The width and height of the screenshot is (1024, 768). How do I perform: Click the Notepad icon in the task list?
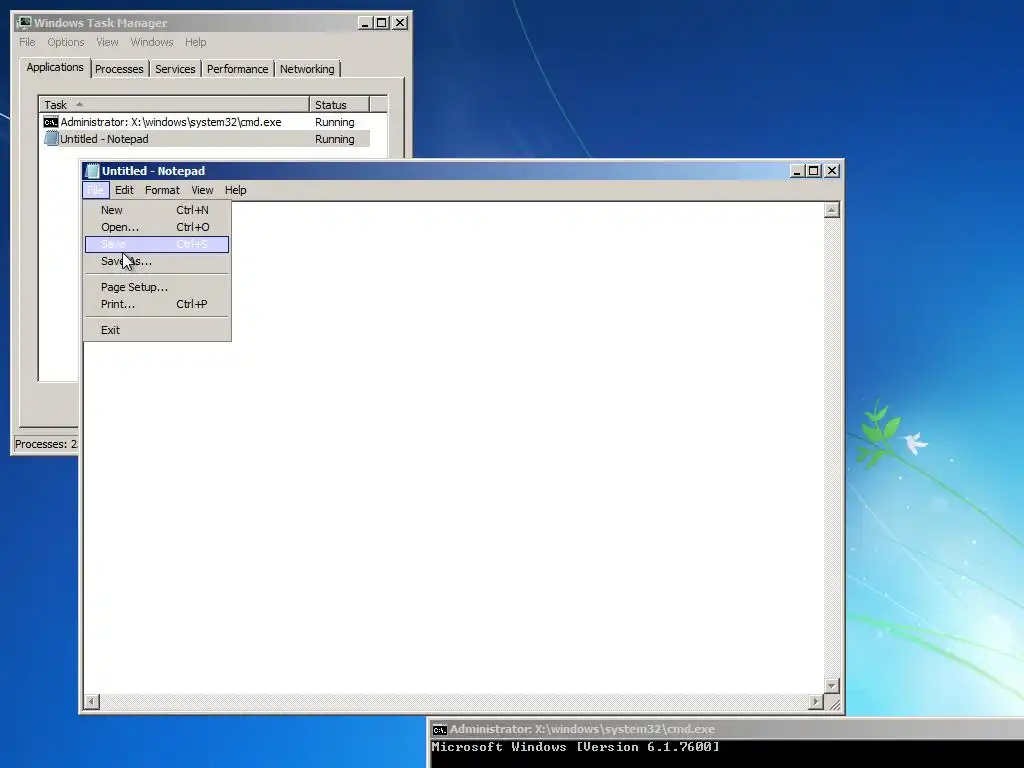coord(51,139)
